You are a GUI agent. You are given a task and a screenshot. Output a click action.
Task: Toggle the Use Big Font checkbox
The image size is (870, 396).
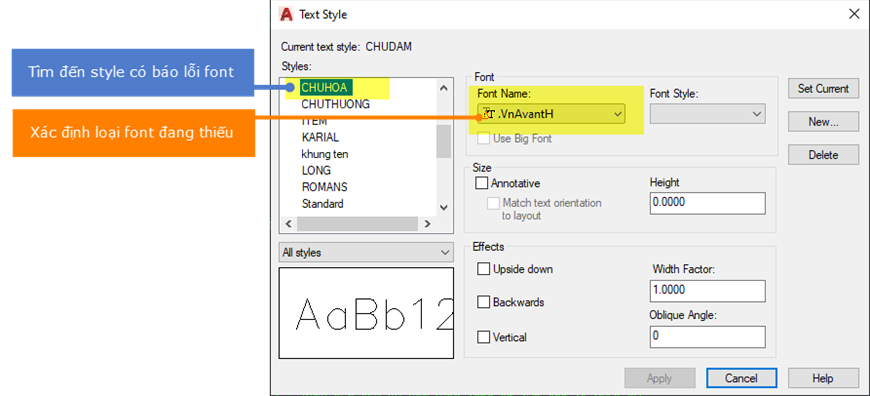[x=483, y=139]
